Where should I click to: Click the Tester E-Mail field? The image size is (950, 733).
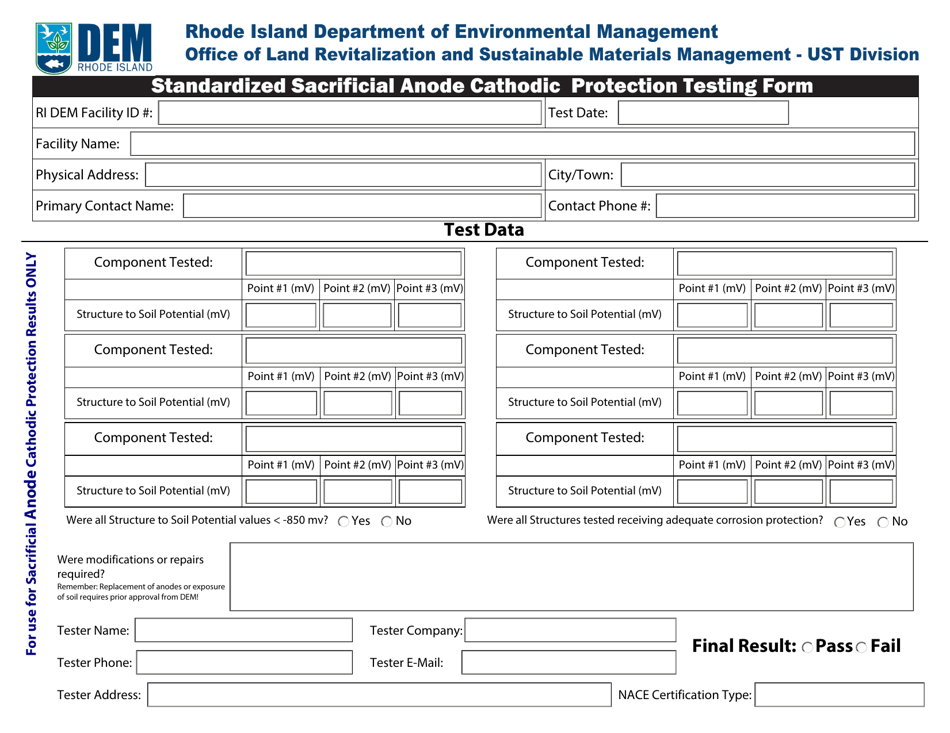[569, 662]
